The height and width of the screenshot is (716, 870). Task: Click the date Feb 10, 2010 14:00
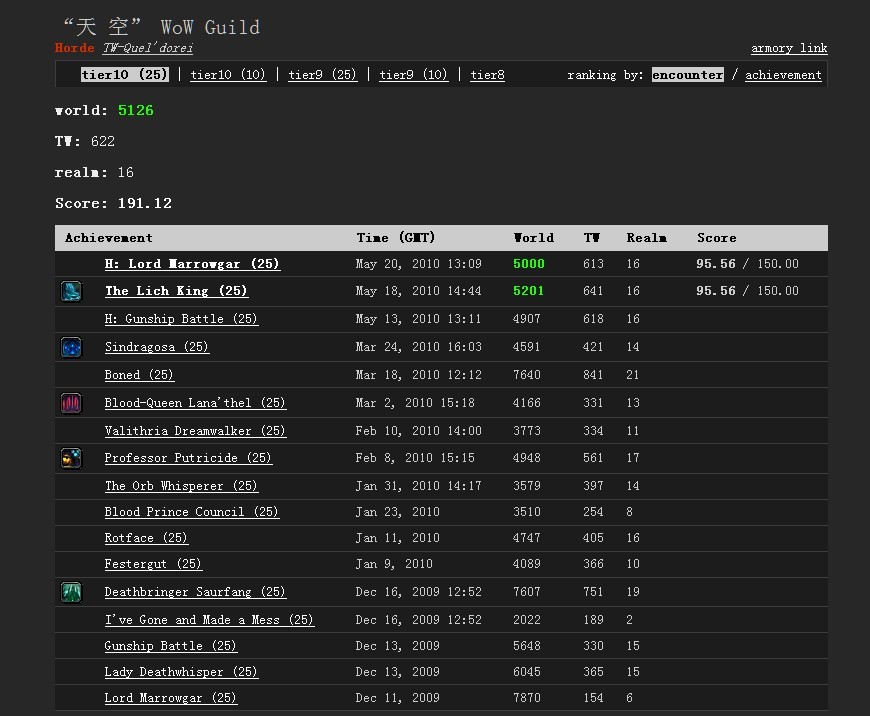418,431
